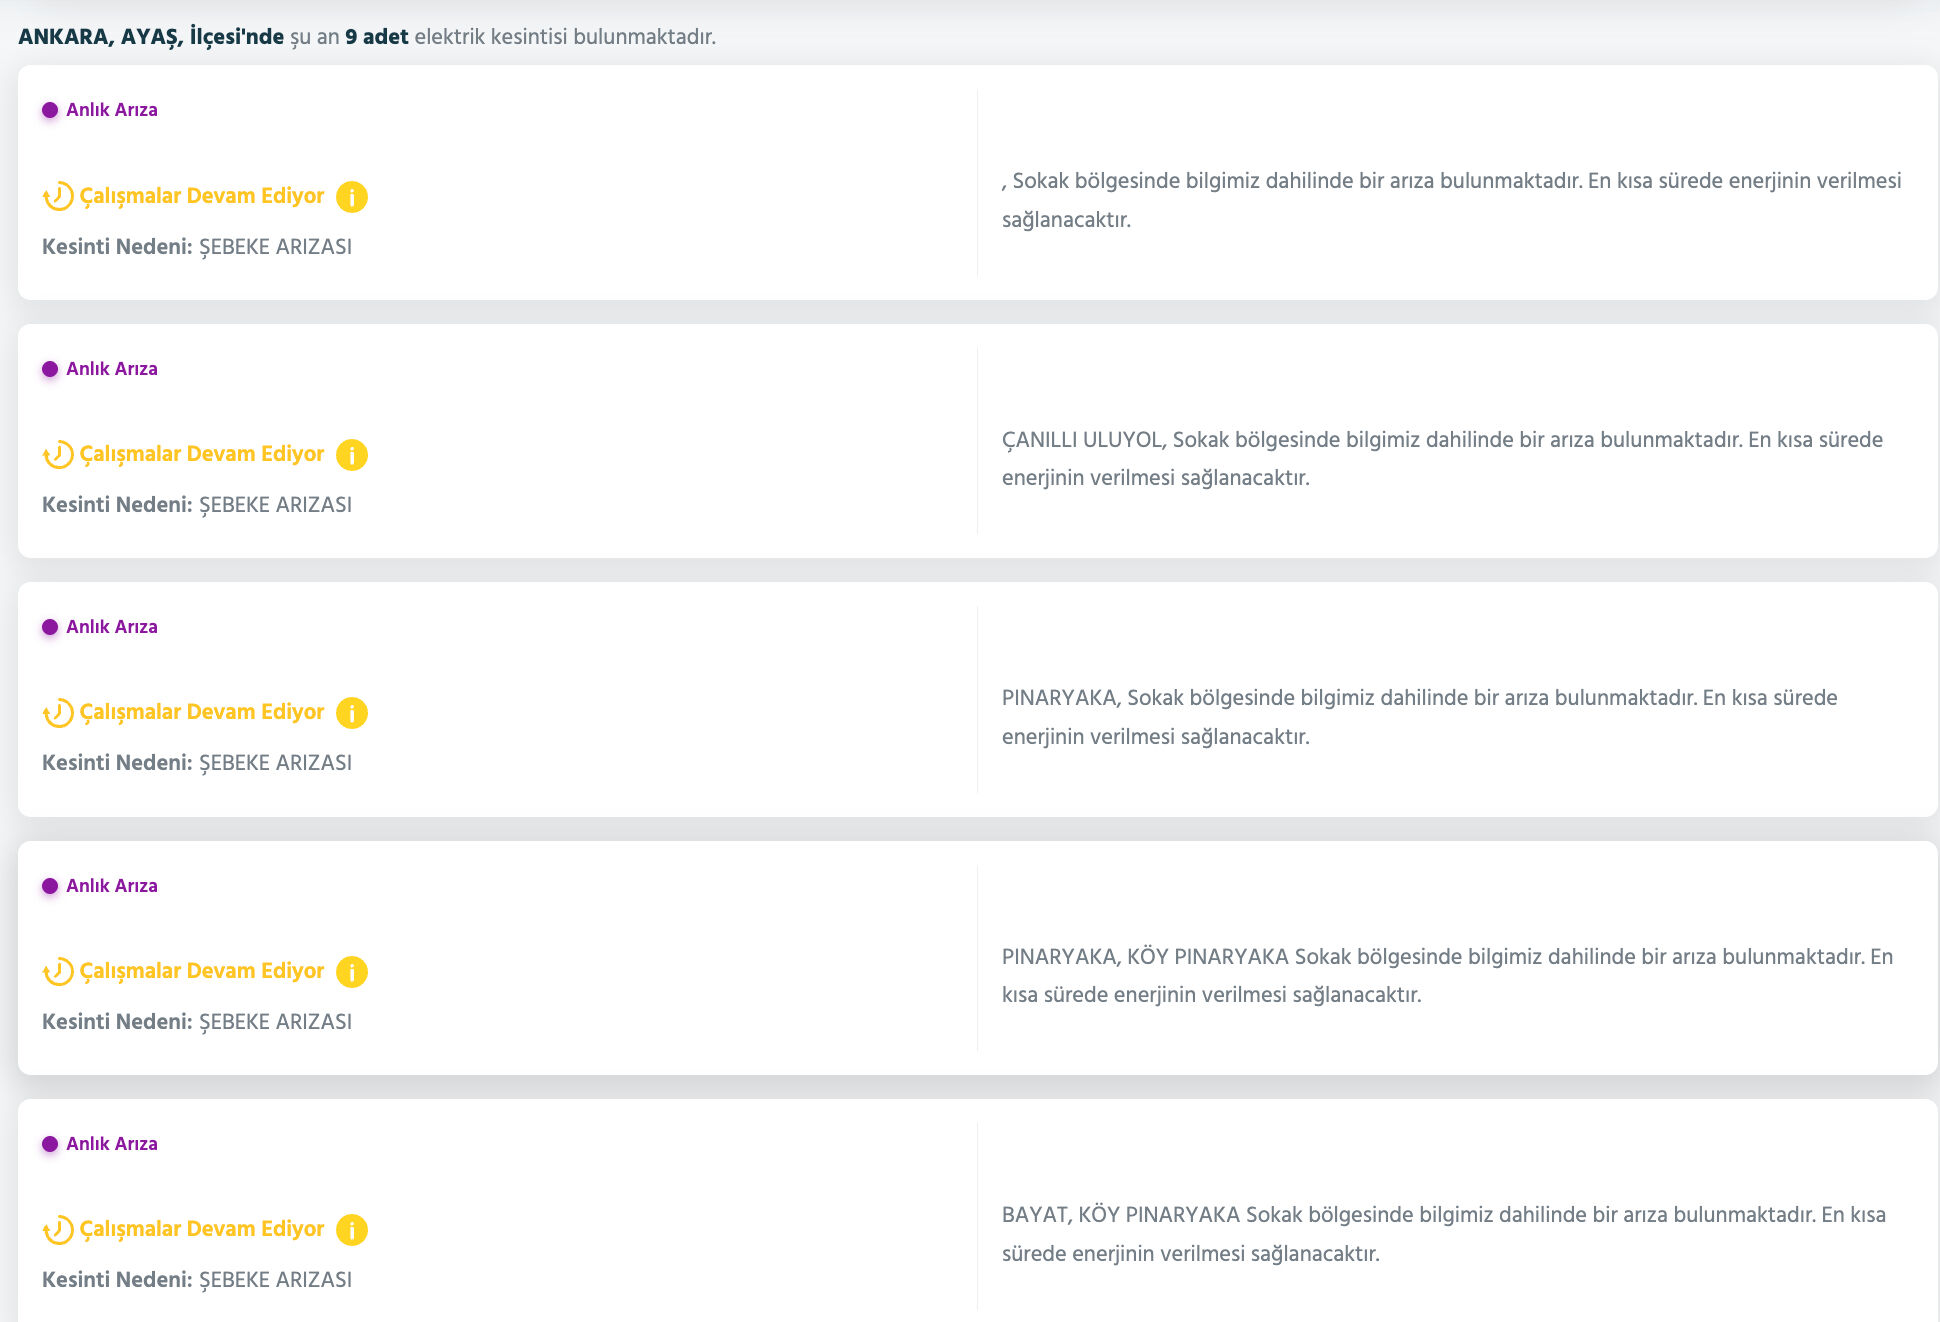1940x1322 pixels.
Task: Click the clock icon in the BAYAT card
Action: [x=58, y=1230]
